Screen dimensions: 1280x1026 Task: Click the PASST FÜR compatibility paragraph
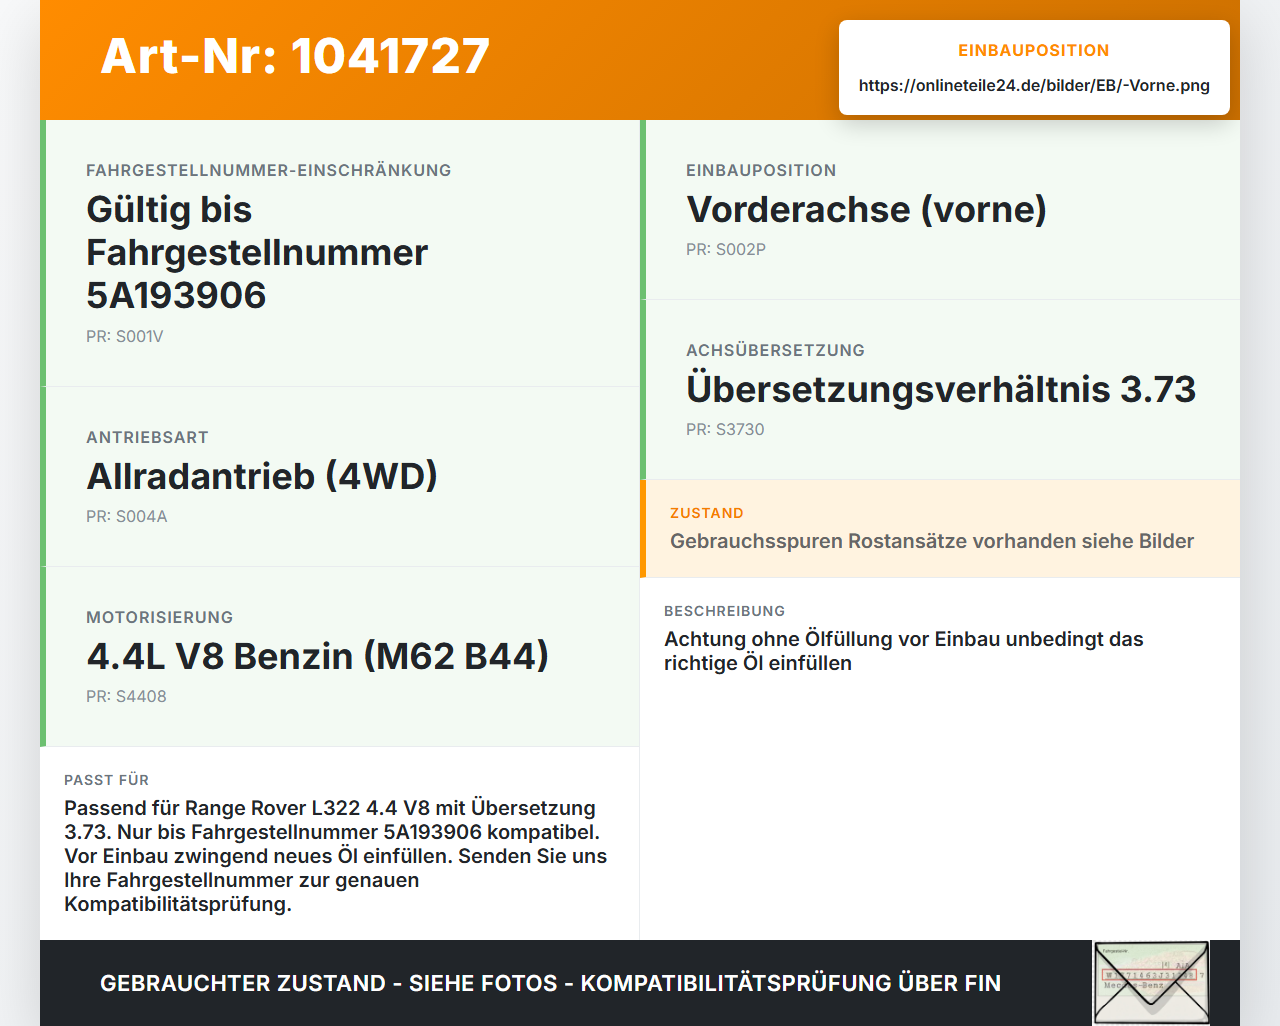(x=336, y=856)
